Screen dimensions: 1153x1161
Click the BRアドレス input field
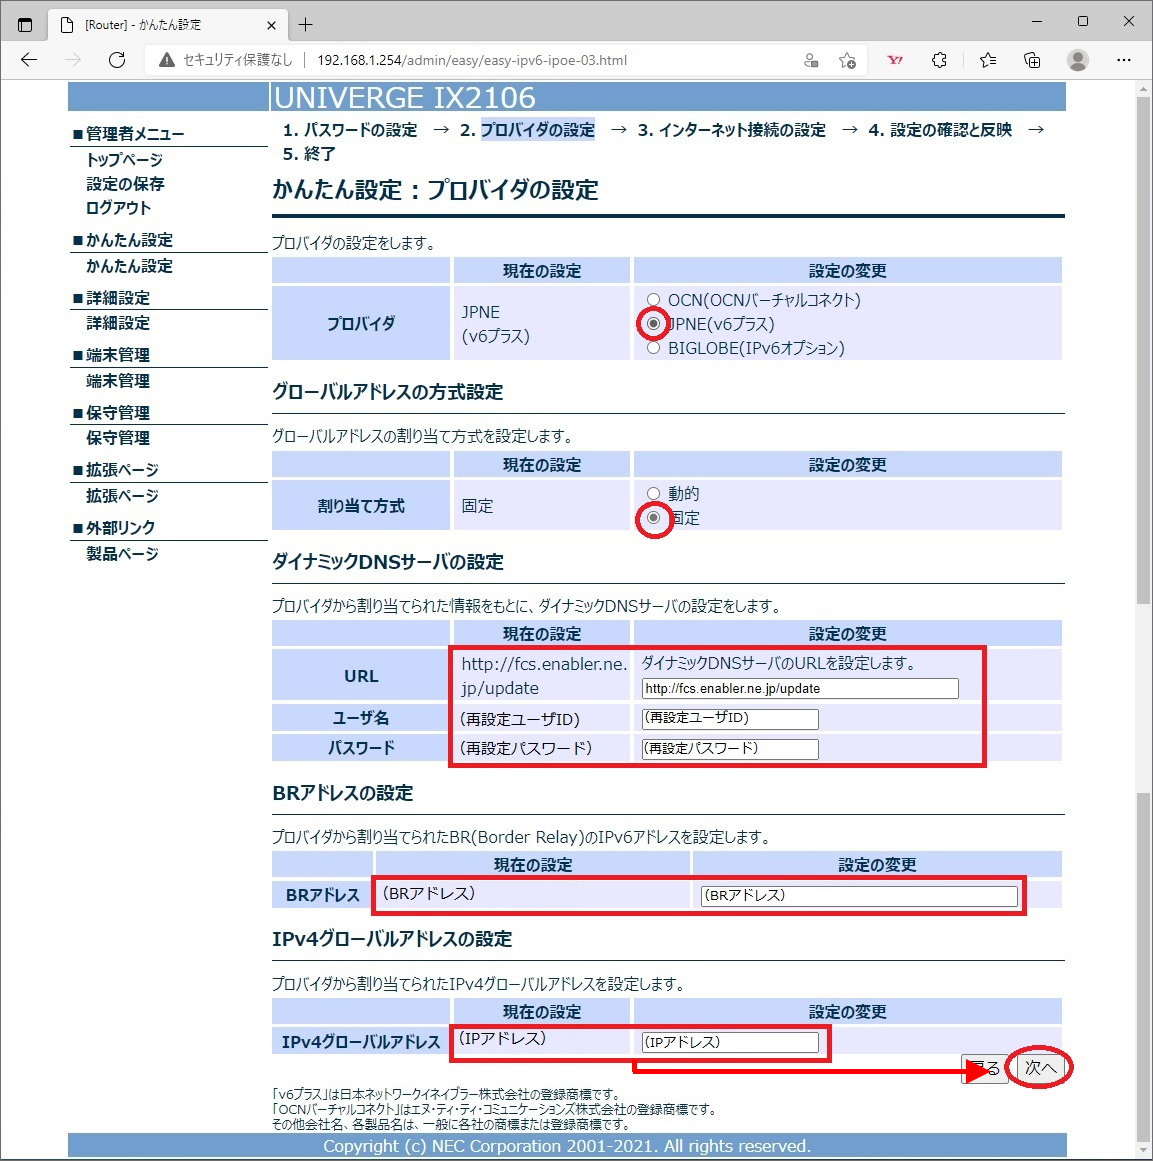(859, 895)
